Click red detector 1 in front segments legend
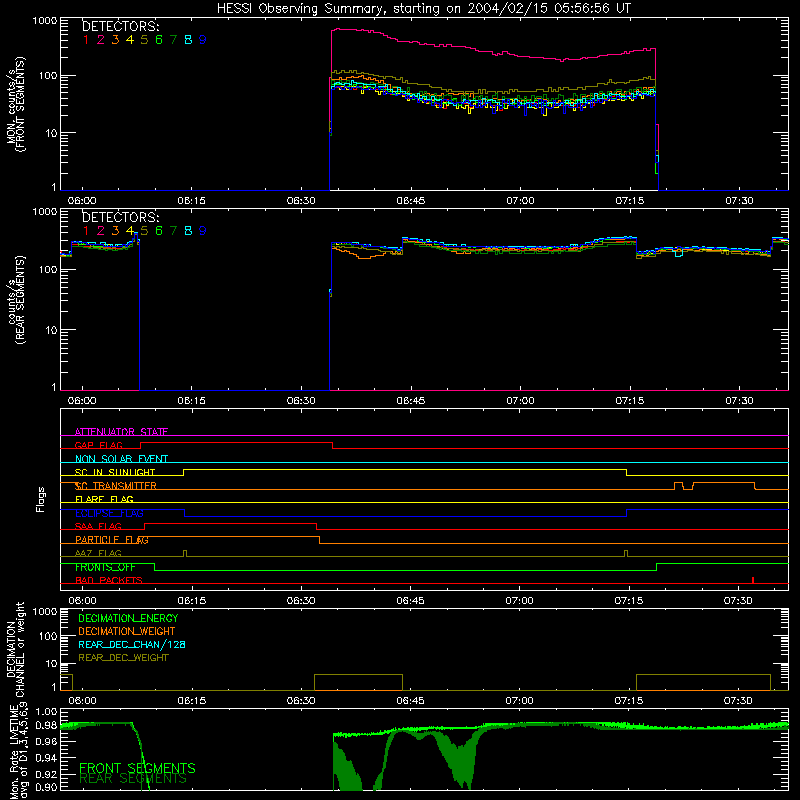 point(86,40)
